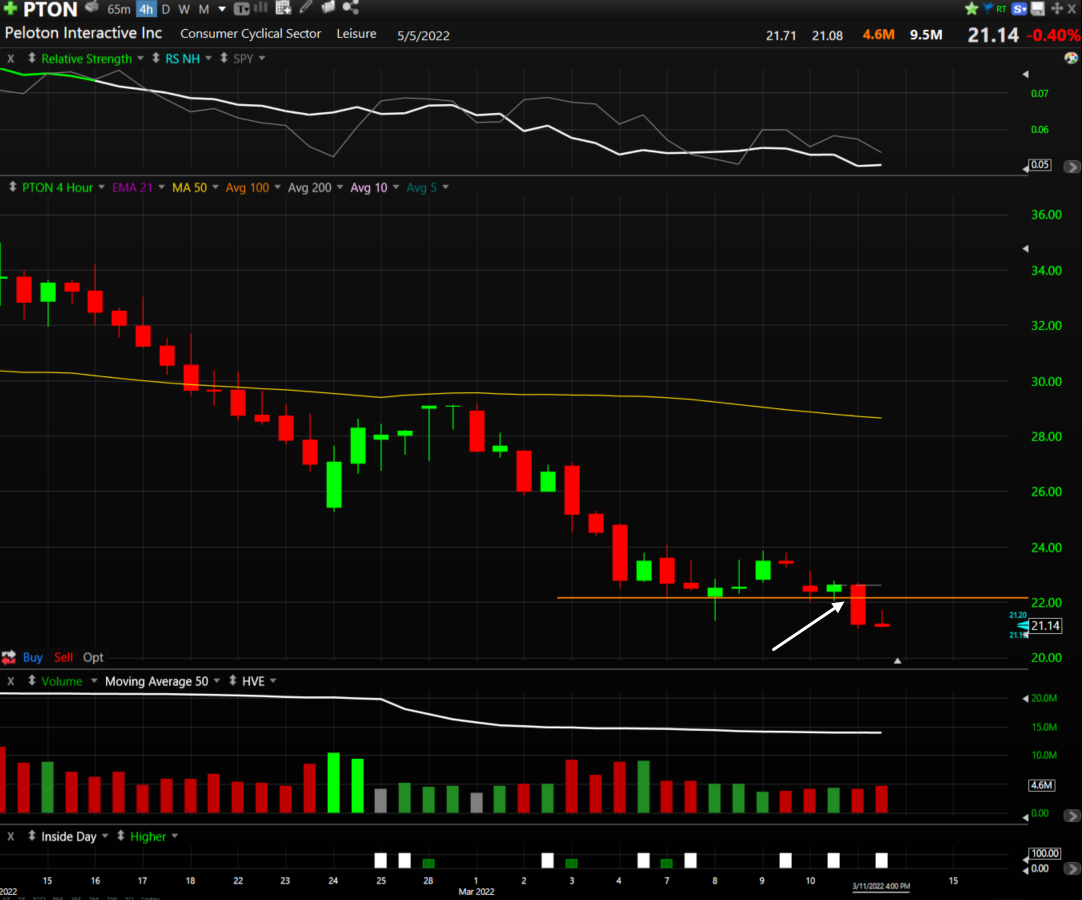This screenshot has width=1082, height=900.
Task: Expand the Moving Average 50 dropdown arrow
Action: coord(217,681)
